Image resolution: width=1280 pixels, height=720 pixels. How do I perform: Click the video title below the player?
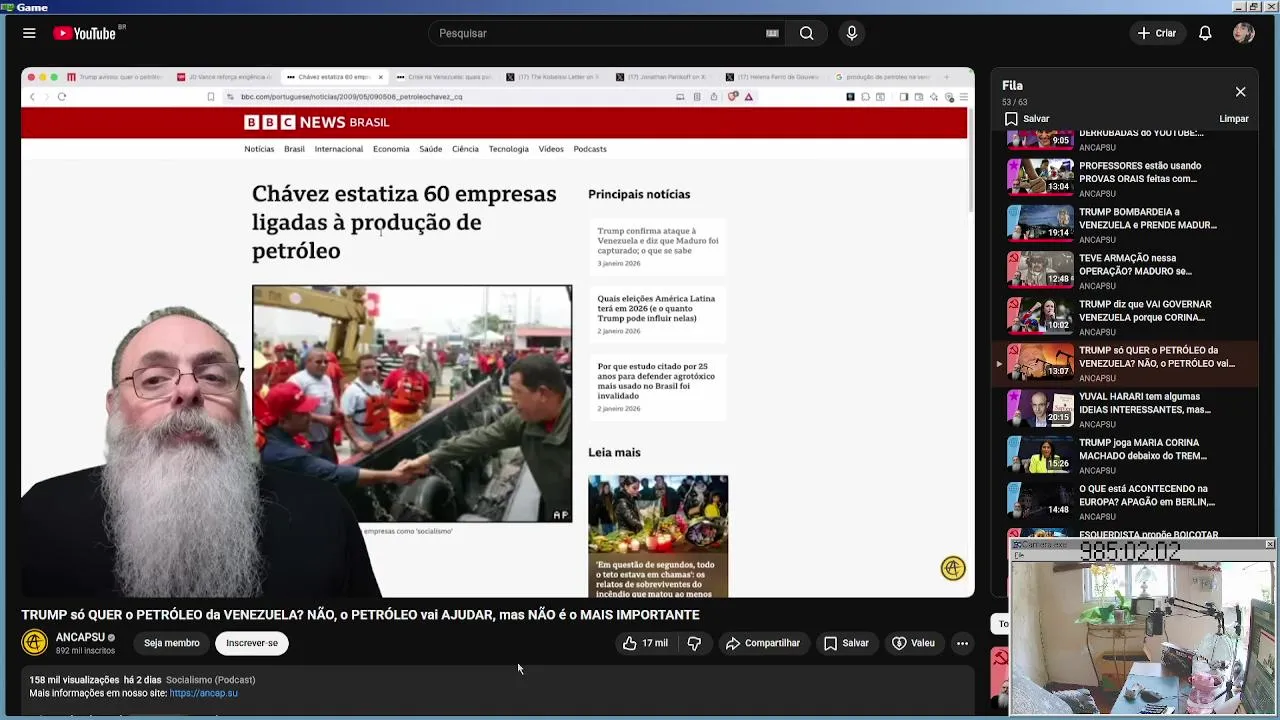[360, 615]
